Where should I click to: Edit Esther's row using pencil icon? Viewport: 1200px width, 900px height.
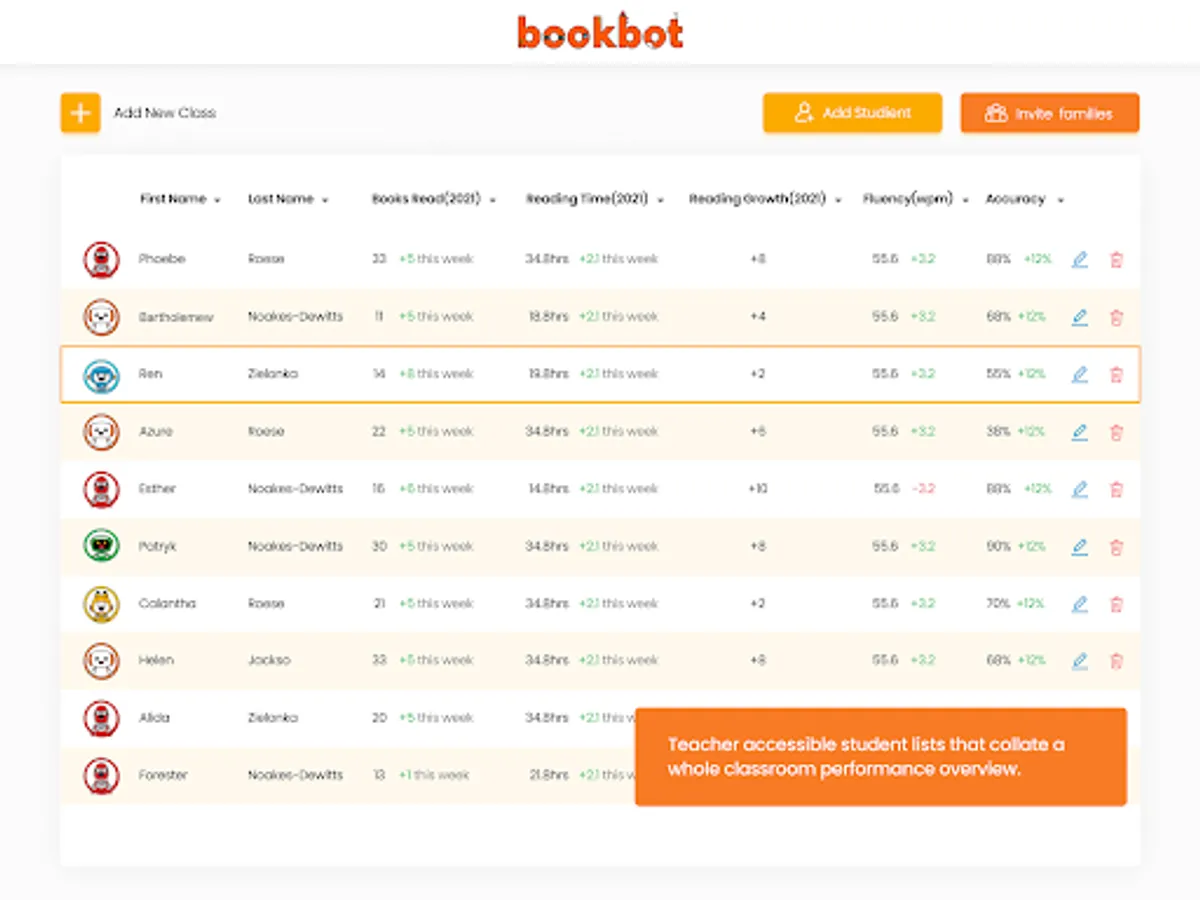(x=1079, y=490)
